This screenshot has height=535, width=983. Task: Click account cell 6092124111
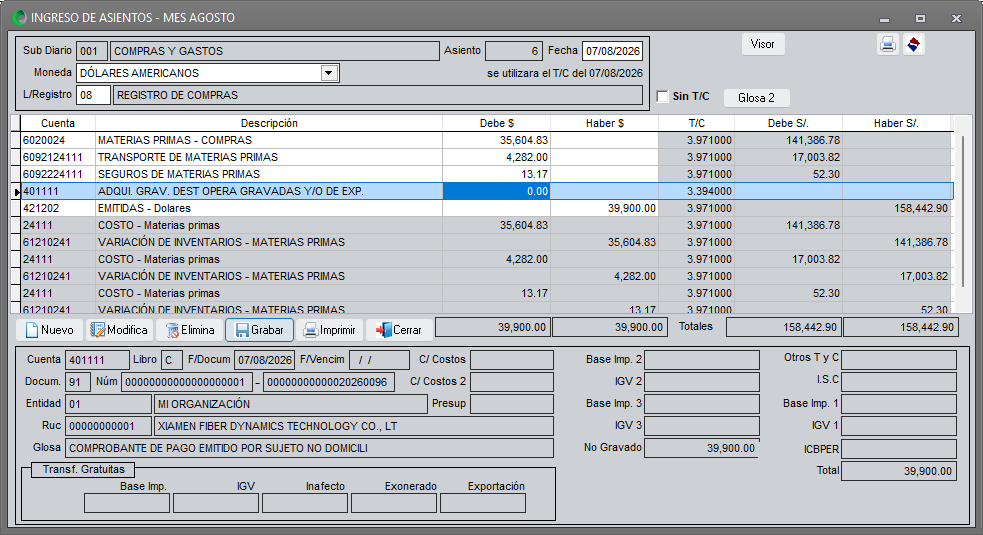pos(58,157)
